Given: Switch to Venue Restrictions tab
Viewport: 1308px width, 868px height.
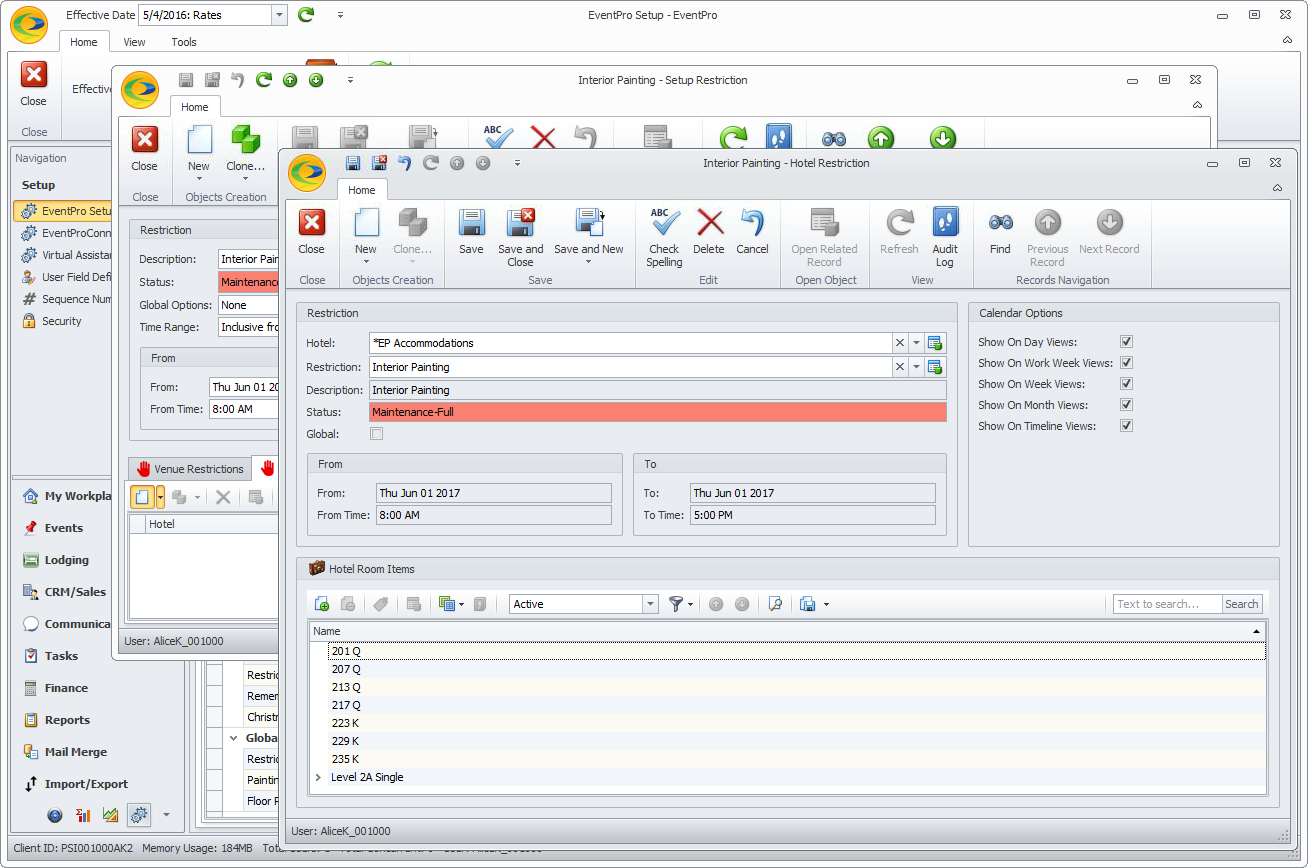Looking at the screenshot, I should tap(190, 469).
